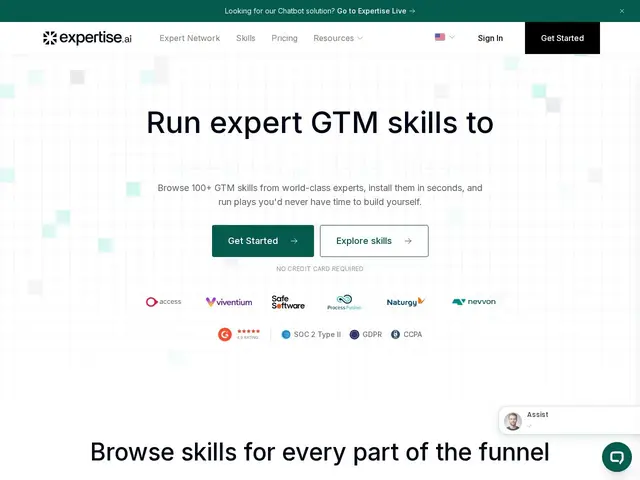This screenshot has width=640, height=480.
Task: Click the Browse skills for every part heading
Action: pyautogui.click(x=320, y=452)
